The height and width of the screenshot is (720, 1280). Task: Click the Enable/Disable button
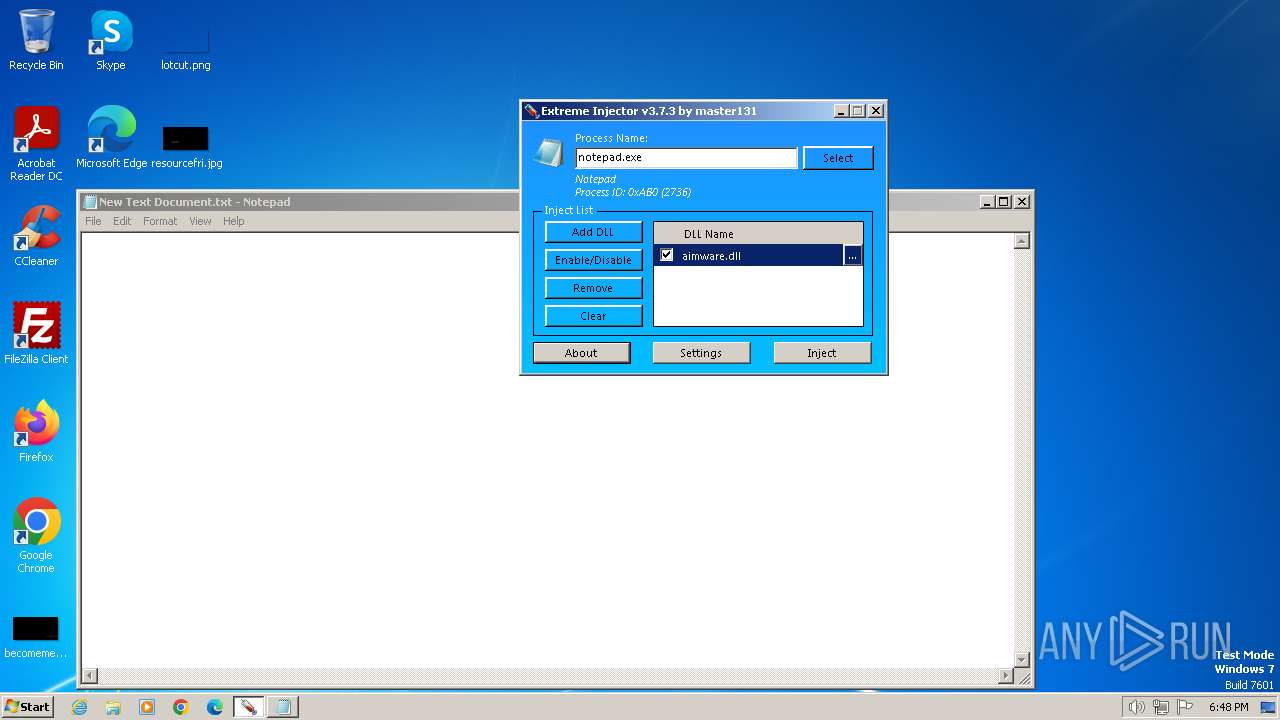[x=593, y=260]
